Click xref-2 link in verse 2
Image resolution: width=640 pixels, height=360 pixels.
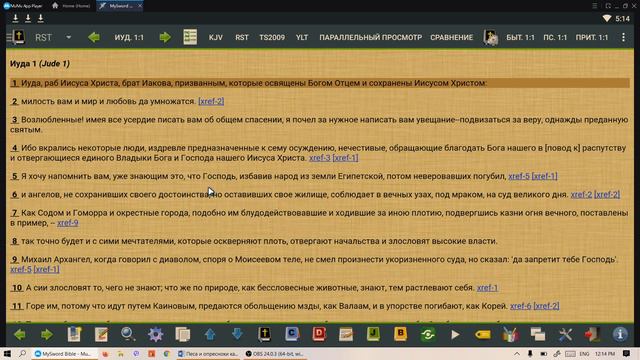pos(211,101)
